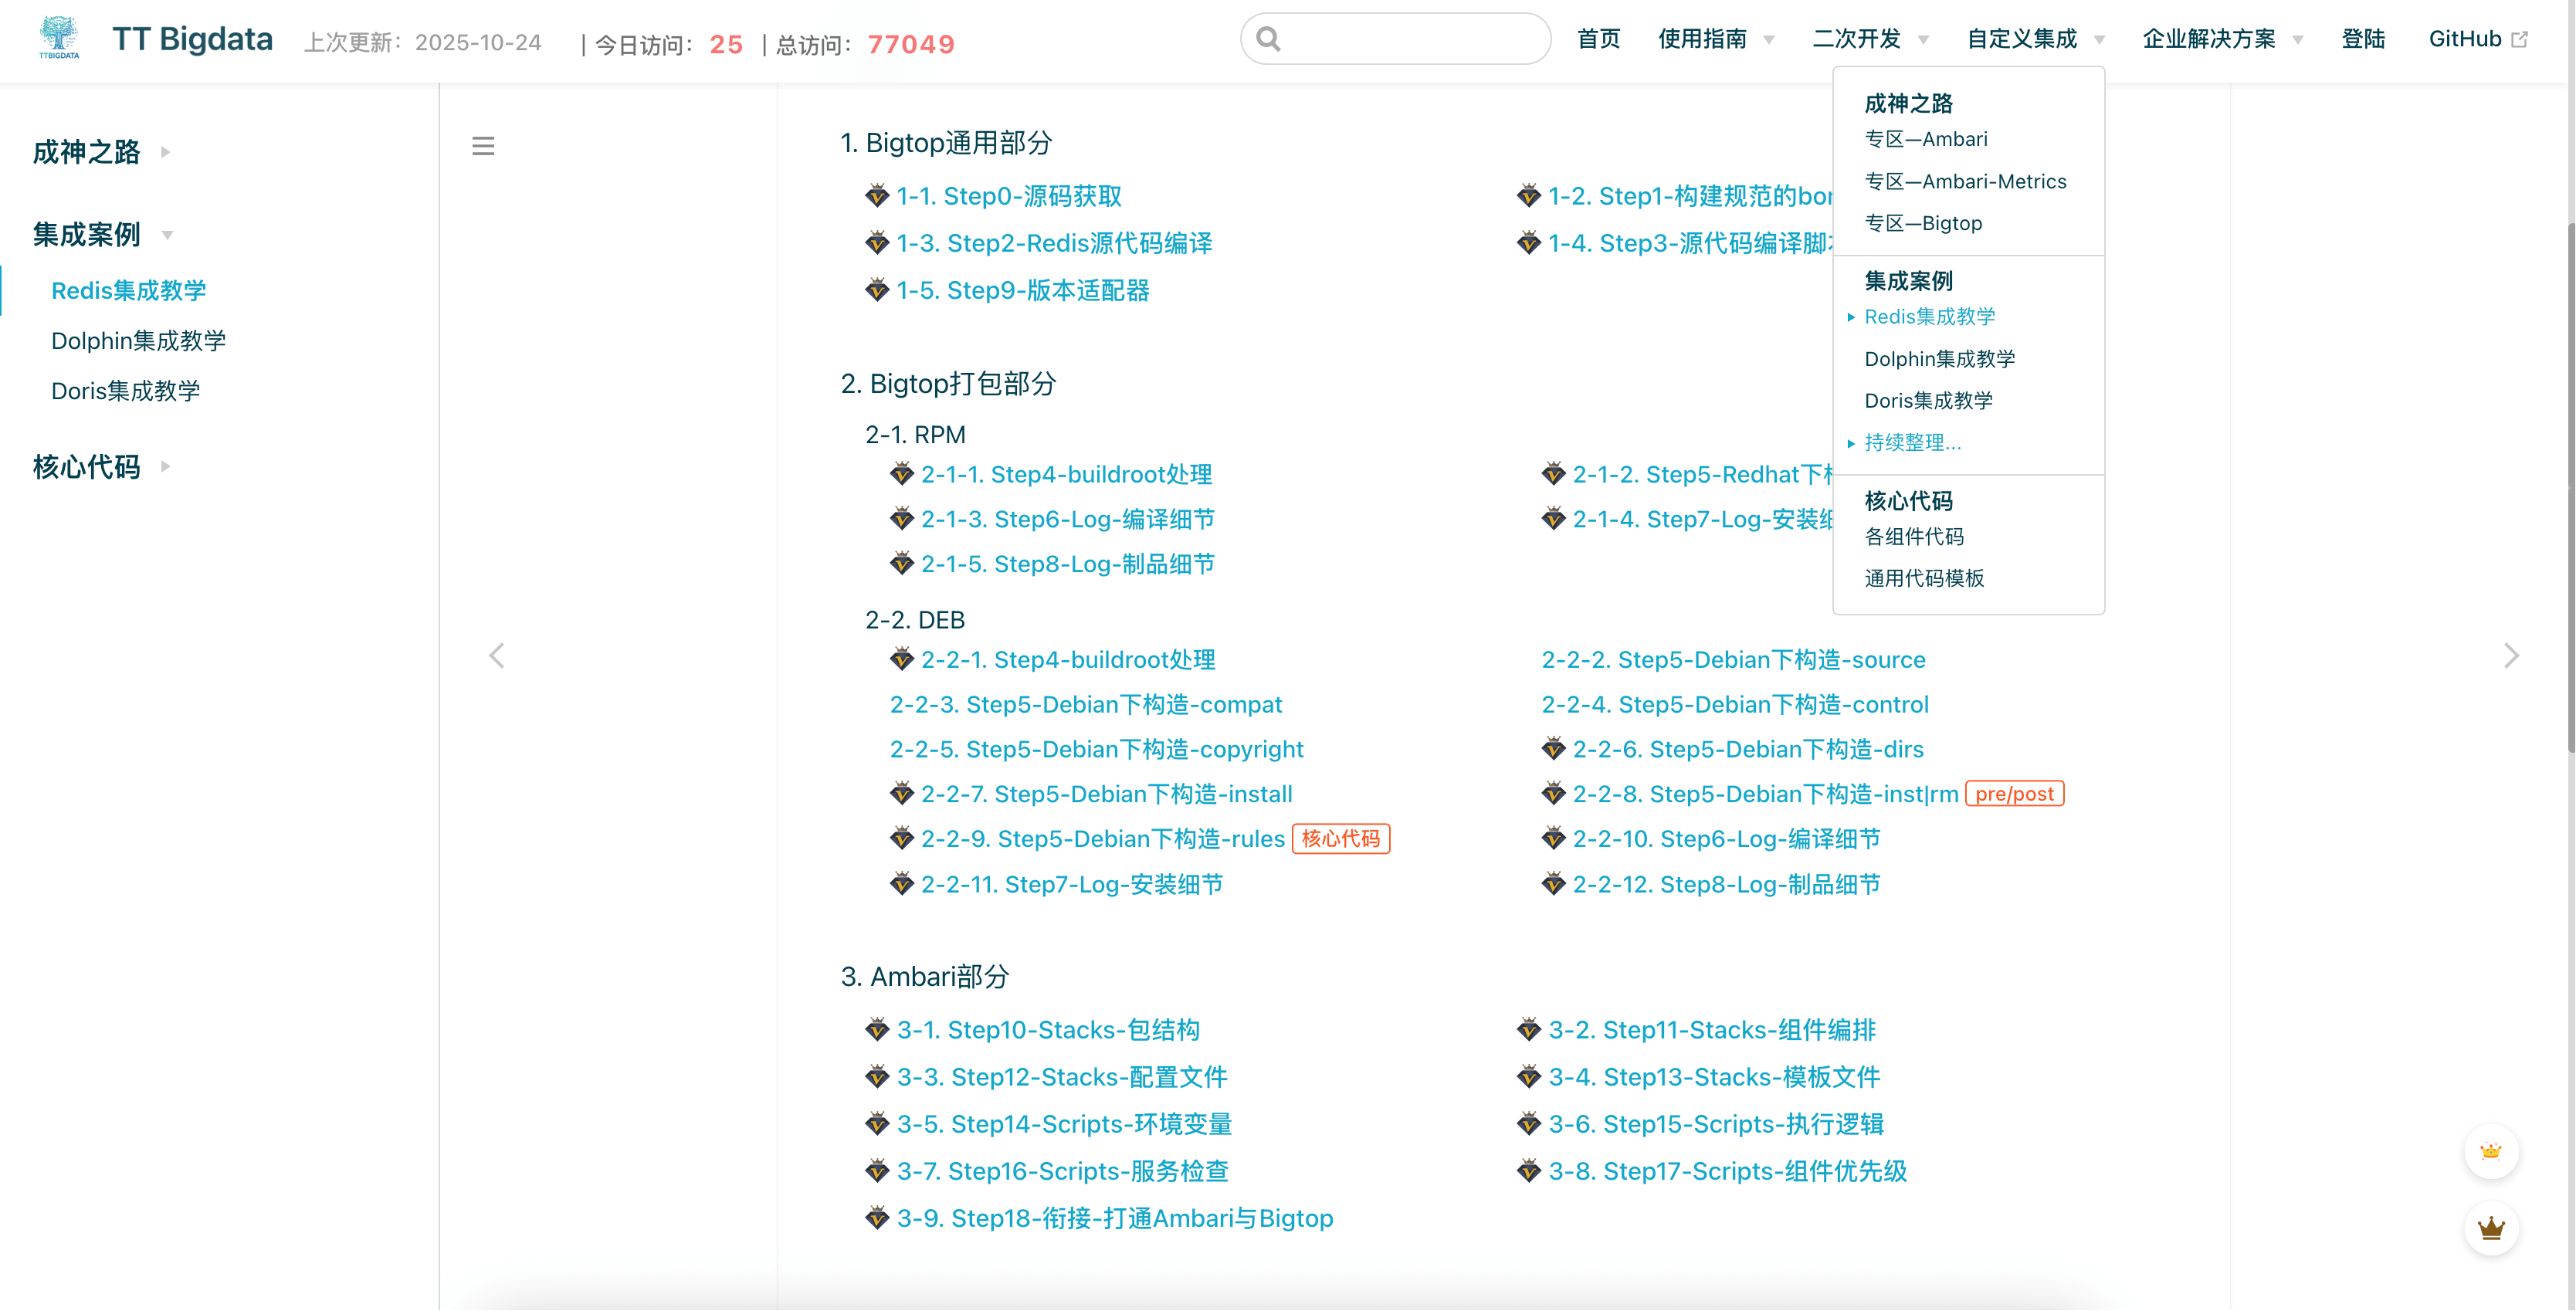The height and width of the screenshot is (1311, 2576).
Task: Click inside the search input field
Action: coord(1410,39)
